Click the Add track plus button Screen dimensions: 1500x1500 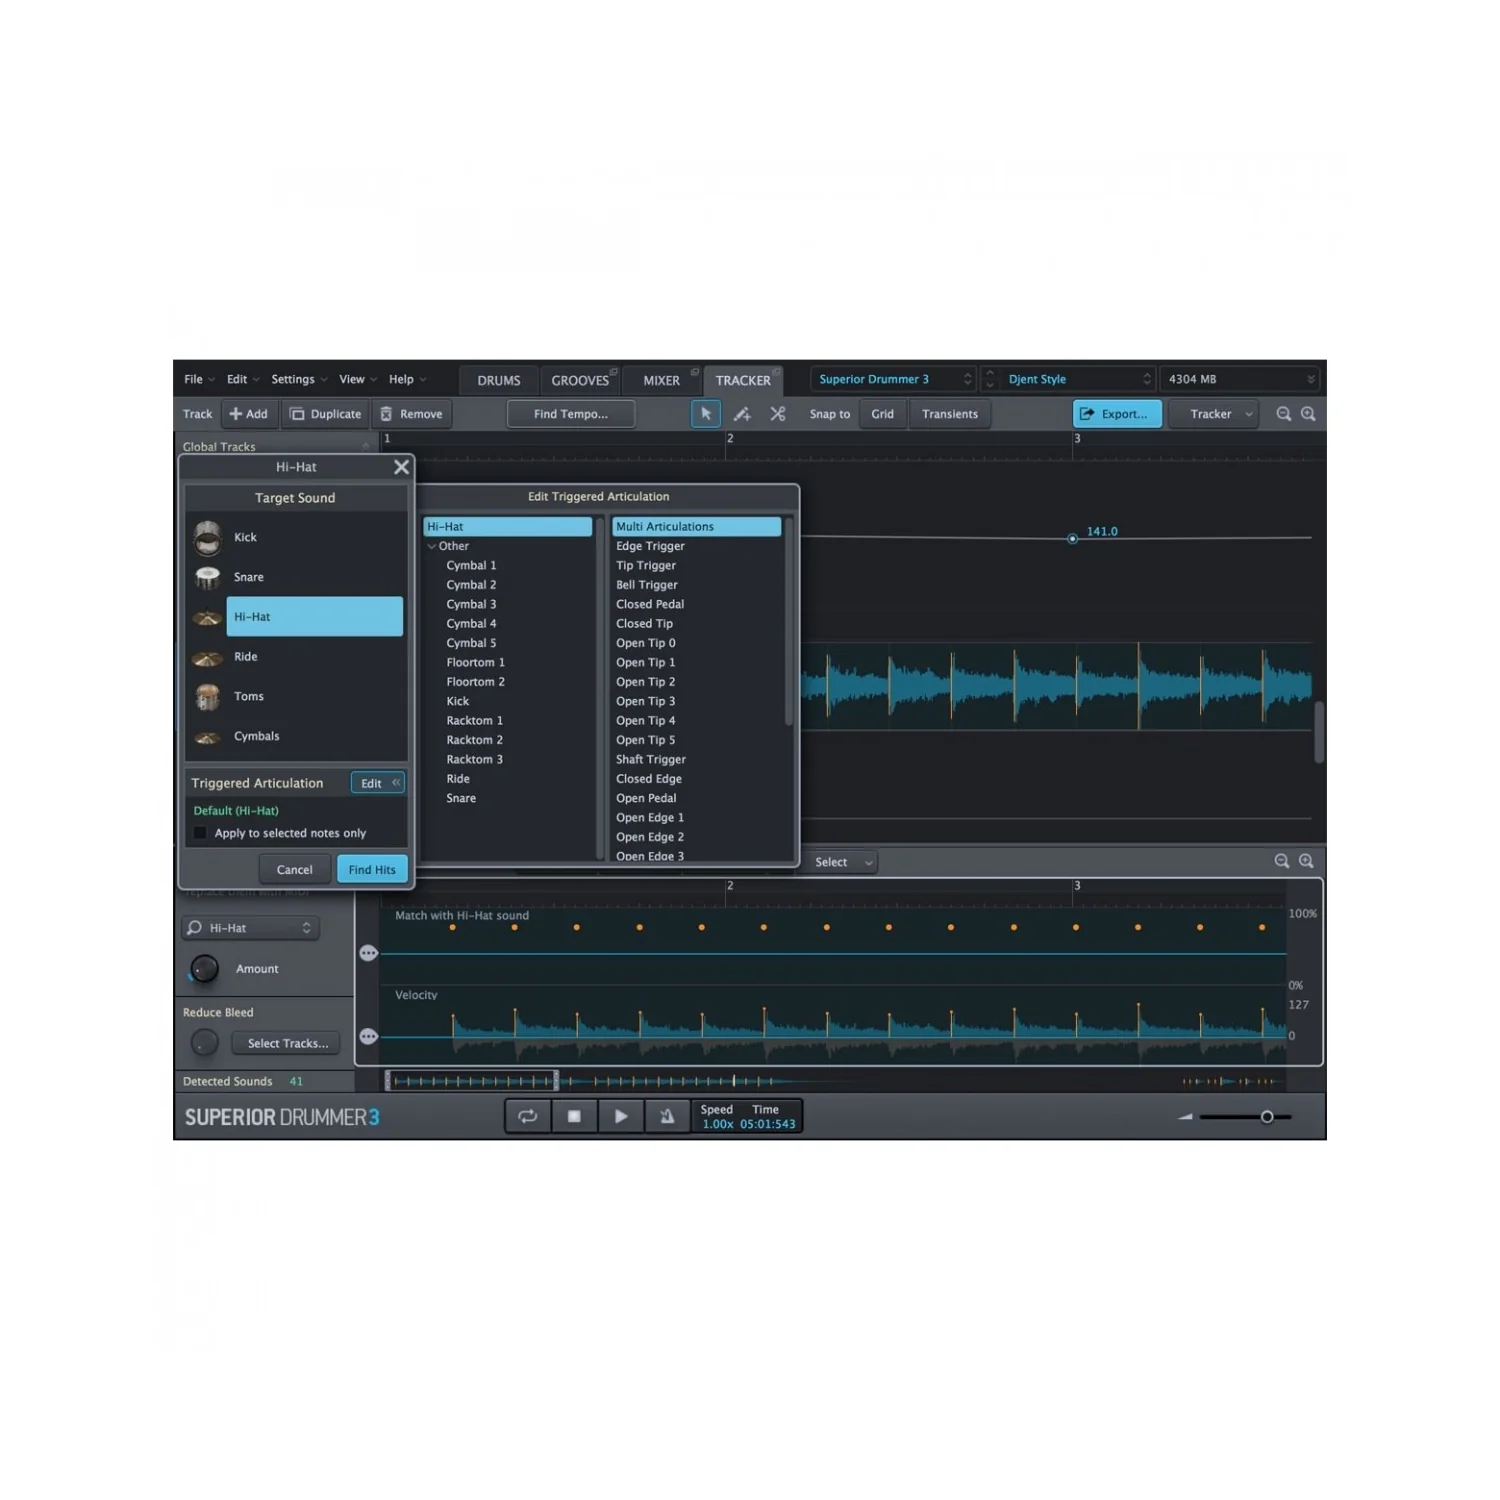pos(249,414)
